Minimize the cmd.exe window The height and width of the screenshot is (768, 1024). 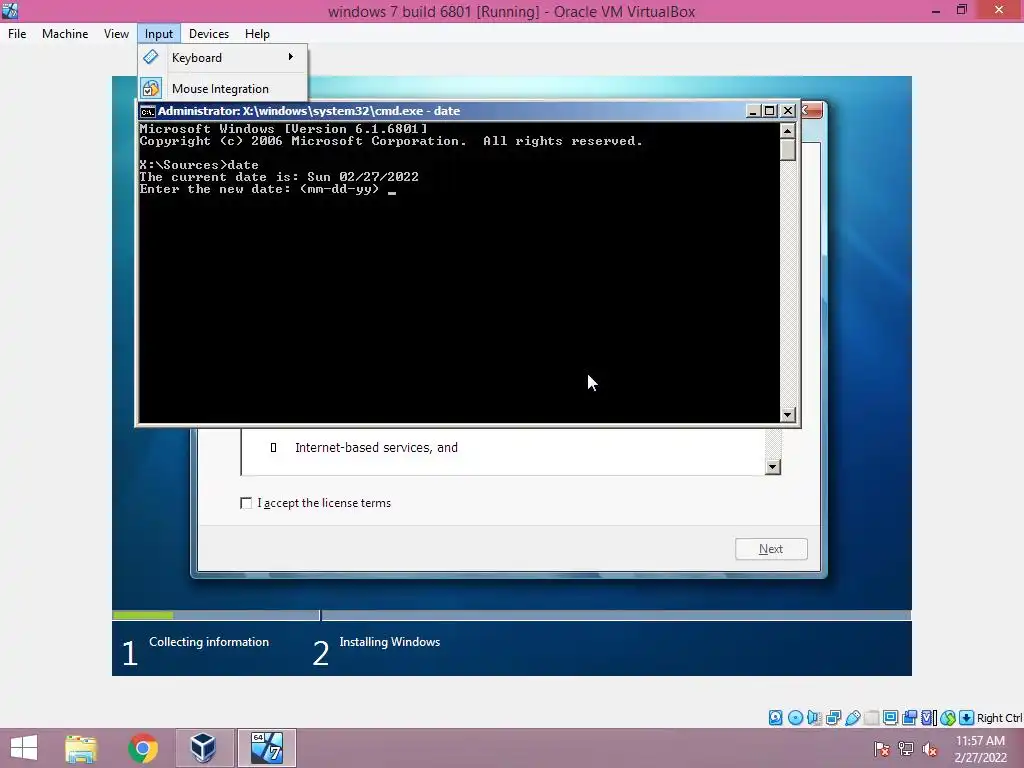click(752, 111)
